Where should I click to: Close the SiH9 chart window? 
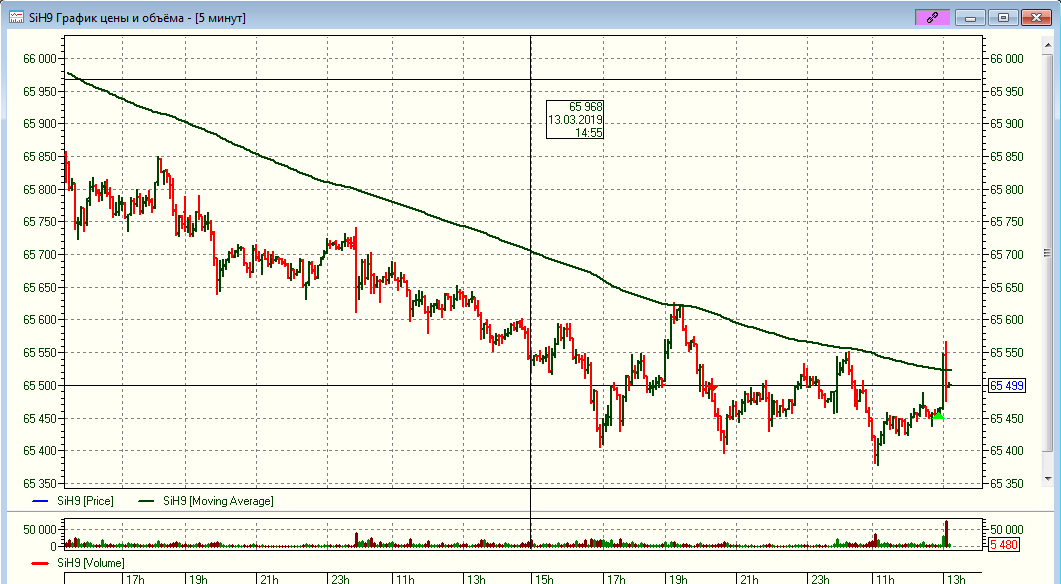click(x=1036, y=17)
